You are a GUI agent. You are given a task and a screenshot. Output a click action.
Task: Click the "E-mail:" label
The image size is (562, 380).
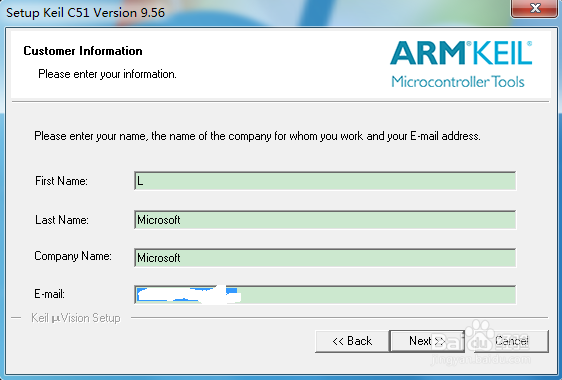(49, 294)
